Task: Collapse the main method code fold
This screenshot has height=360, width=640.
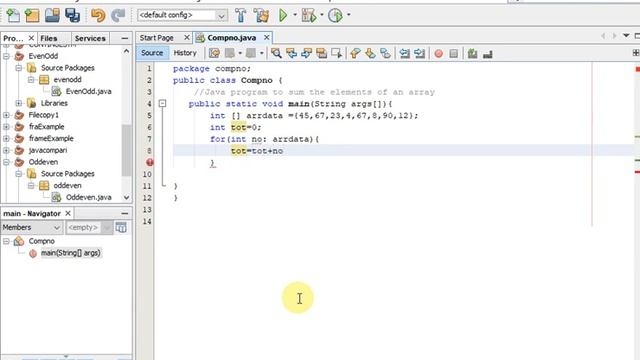Action: point(162,104)
